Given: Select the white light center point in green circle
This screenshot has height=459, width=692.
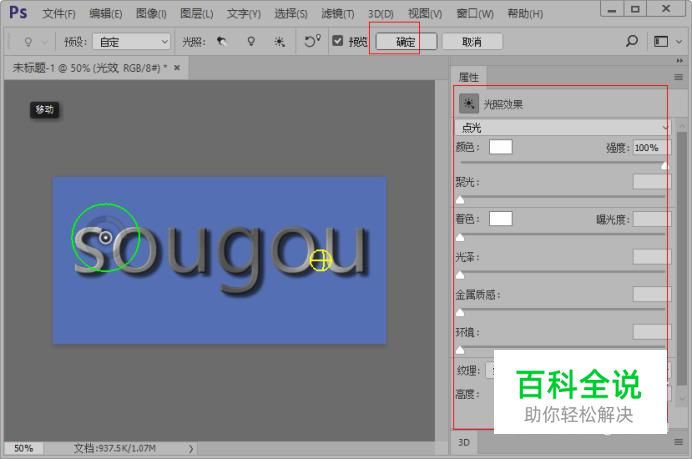Looking at the screenshot, I should click(105, 237).
